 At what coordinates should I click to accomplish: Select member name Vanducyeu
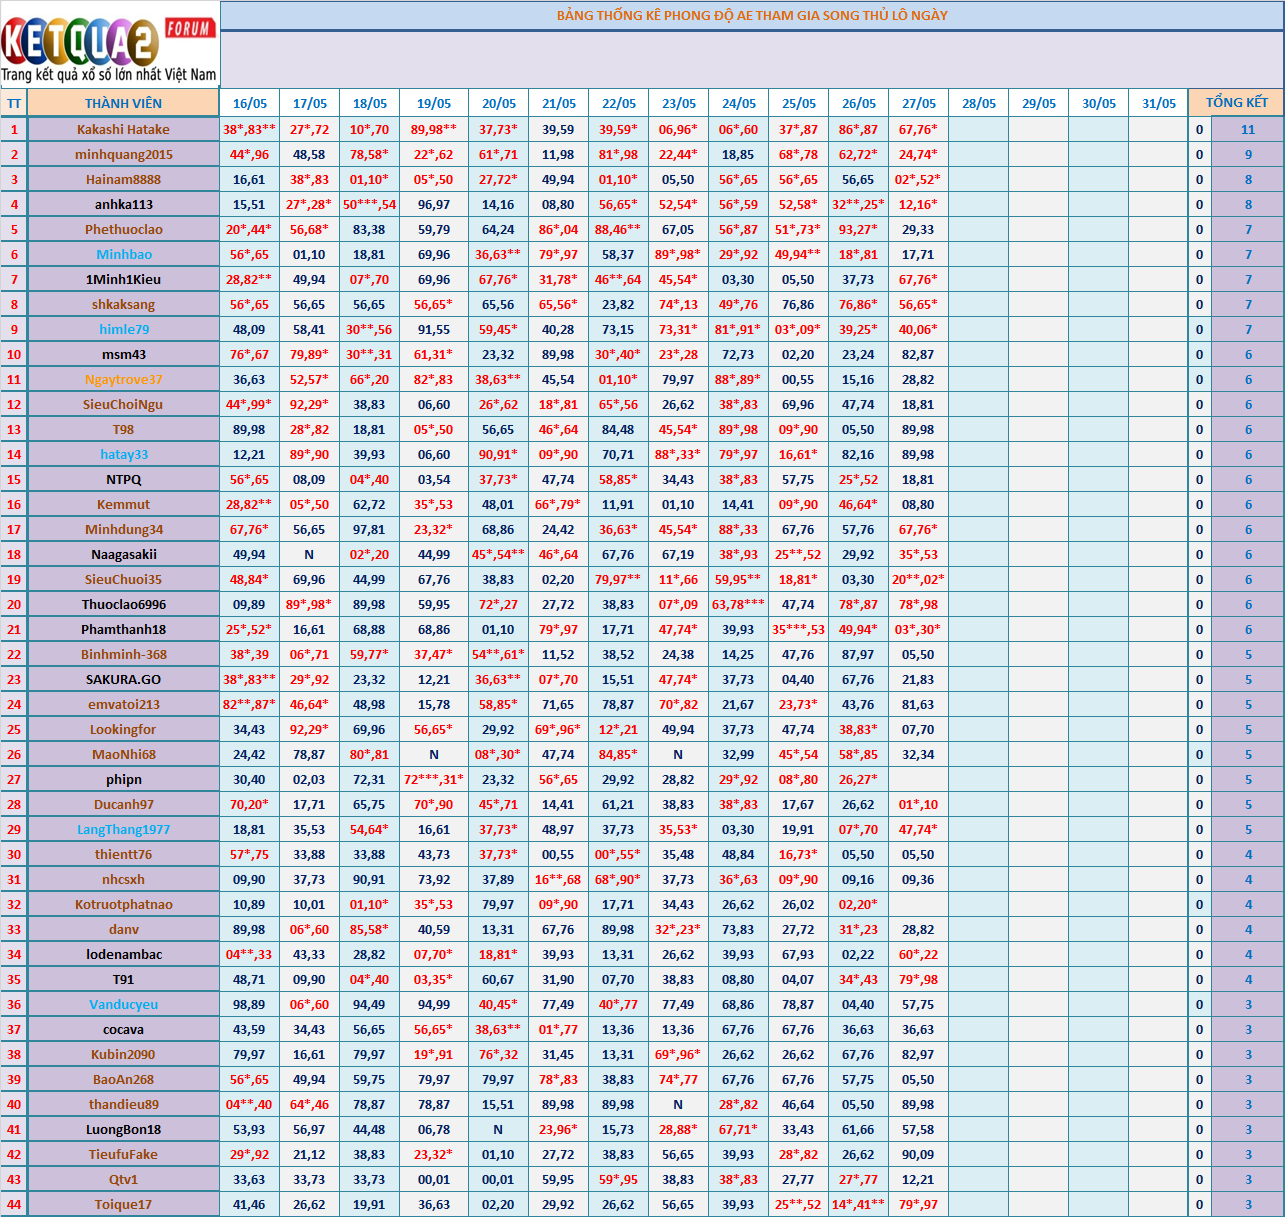pyautogui.click(x=123, y=1004)
